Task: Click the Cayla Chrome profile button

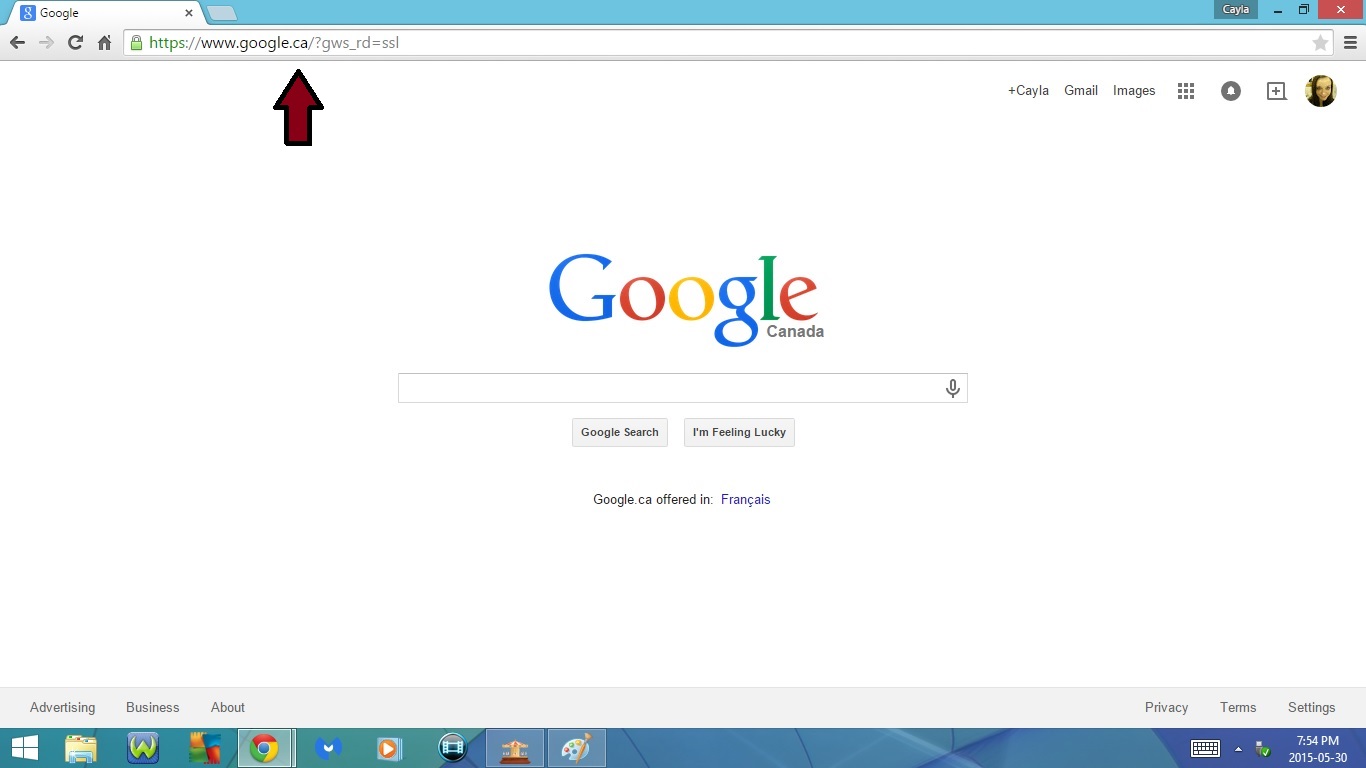Action: coord(1236,9)
